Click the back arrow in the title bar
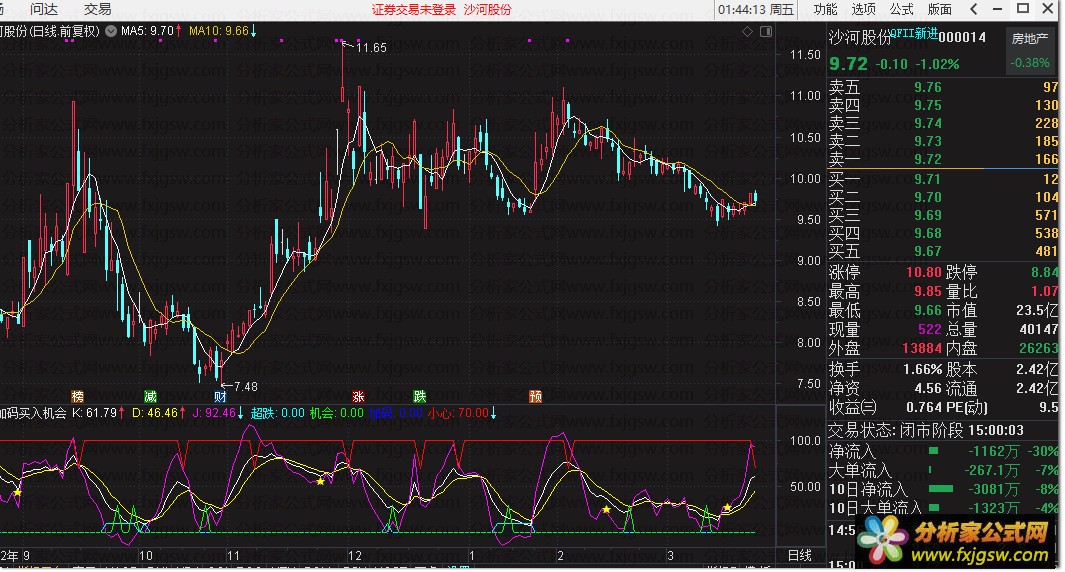Image resolution: width=1065 pixels, height=572 pixels. 974,10
